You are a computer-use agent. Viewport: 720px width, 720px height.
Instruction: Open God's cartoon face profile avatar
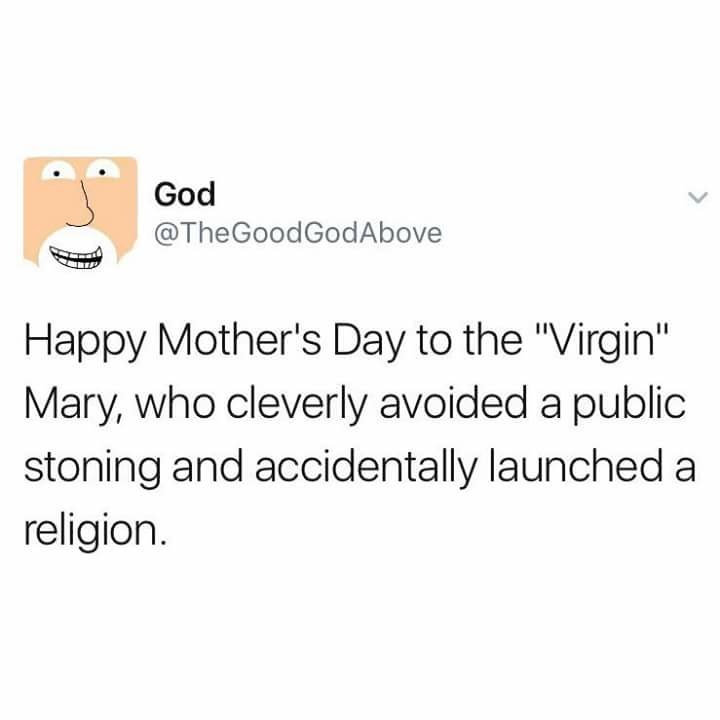80,213
